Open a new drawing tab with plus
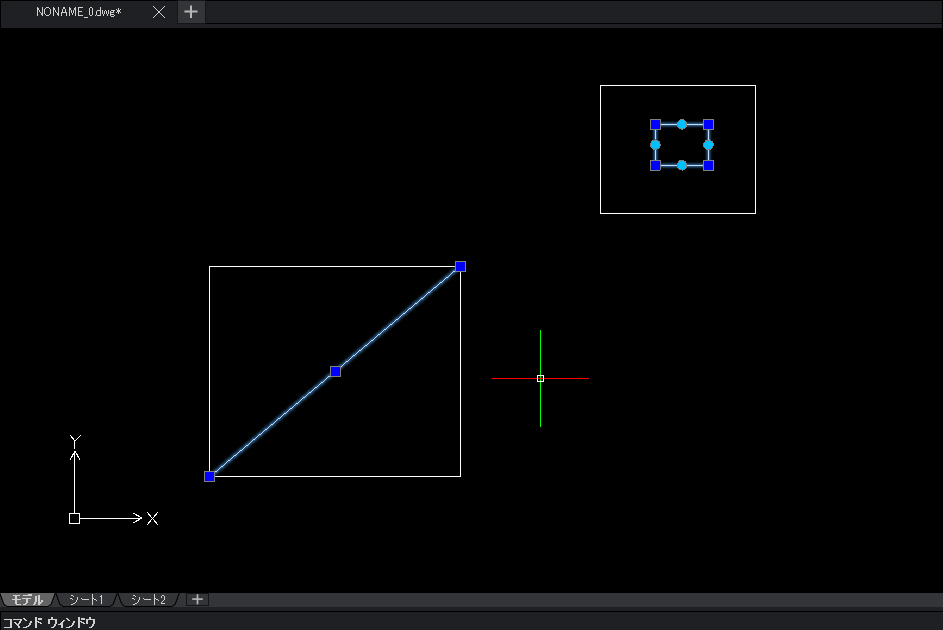 coord(191,12)
